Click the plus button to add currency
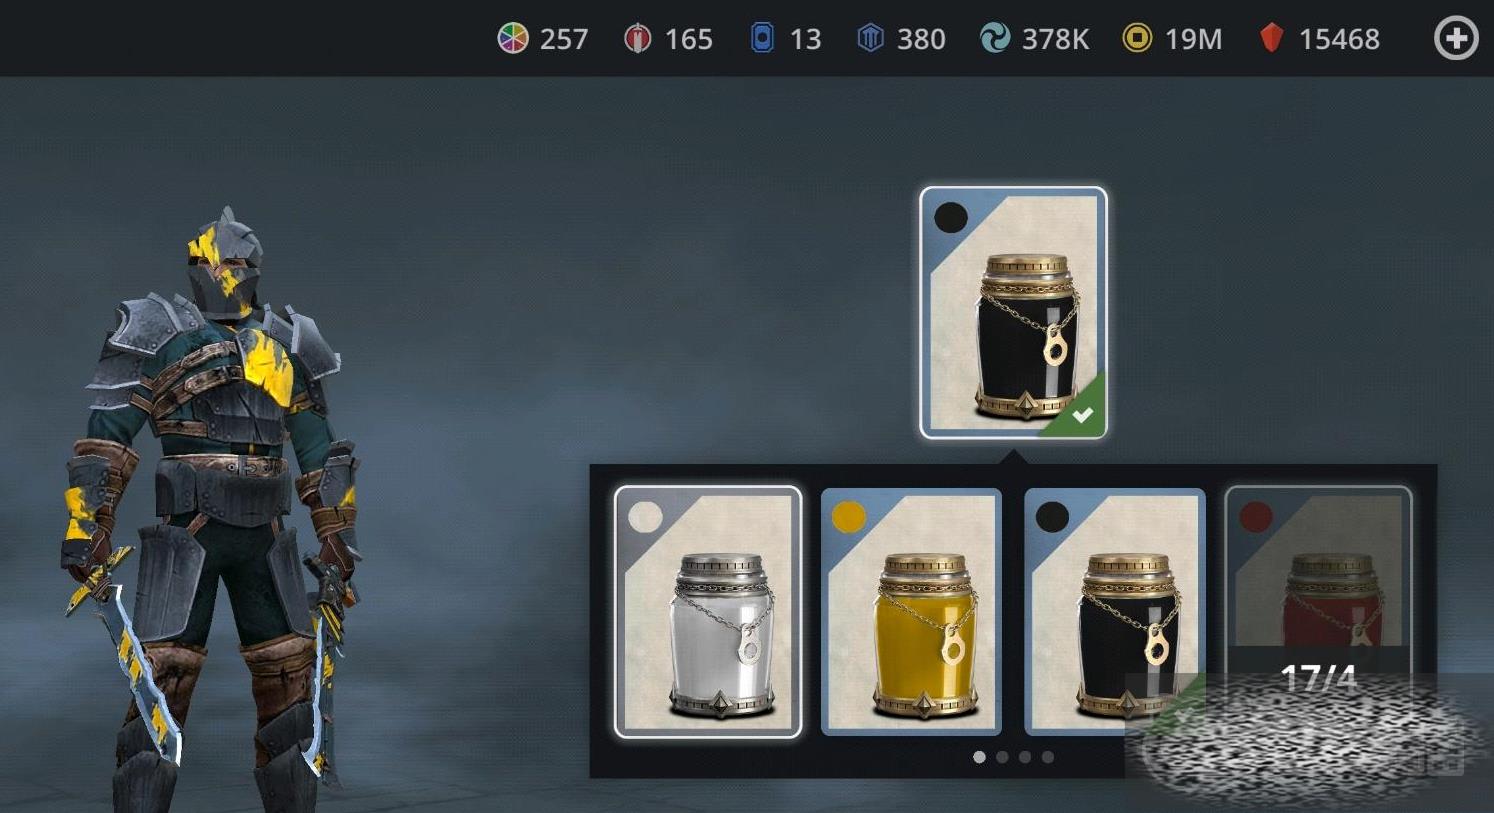 tap(1456, 39)
